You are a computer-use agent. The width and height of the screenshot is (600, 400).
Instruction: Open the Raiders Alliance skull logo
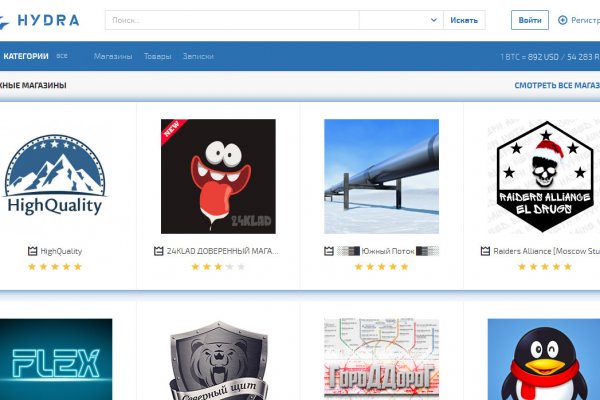pos(545,177)
